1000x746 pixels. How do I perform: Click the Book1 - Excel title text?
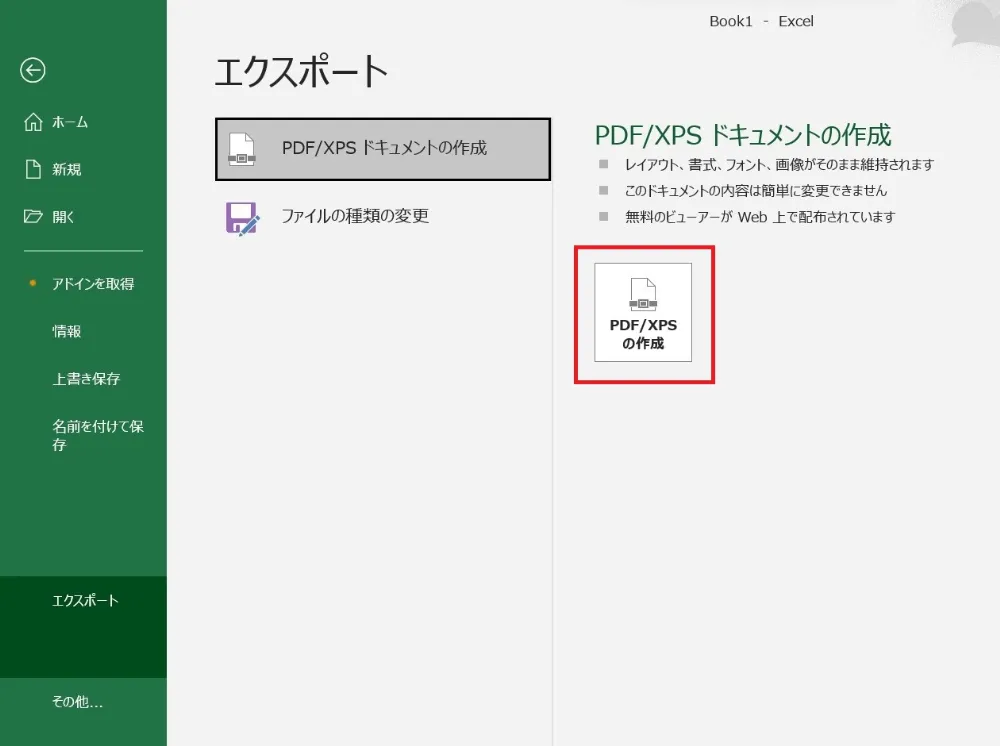[761, 21]
